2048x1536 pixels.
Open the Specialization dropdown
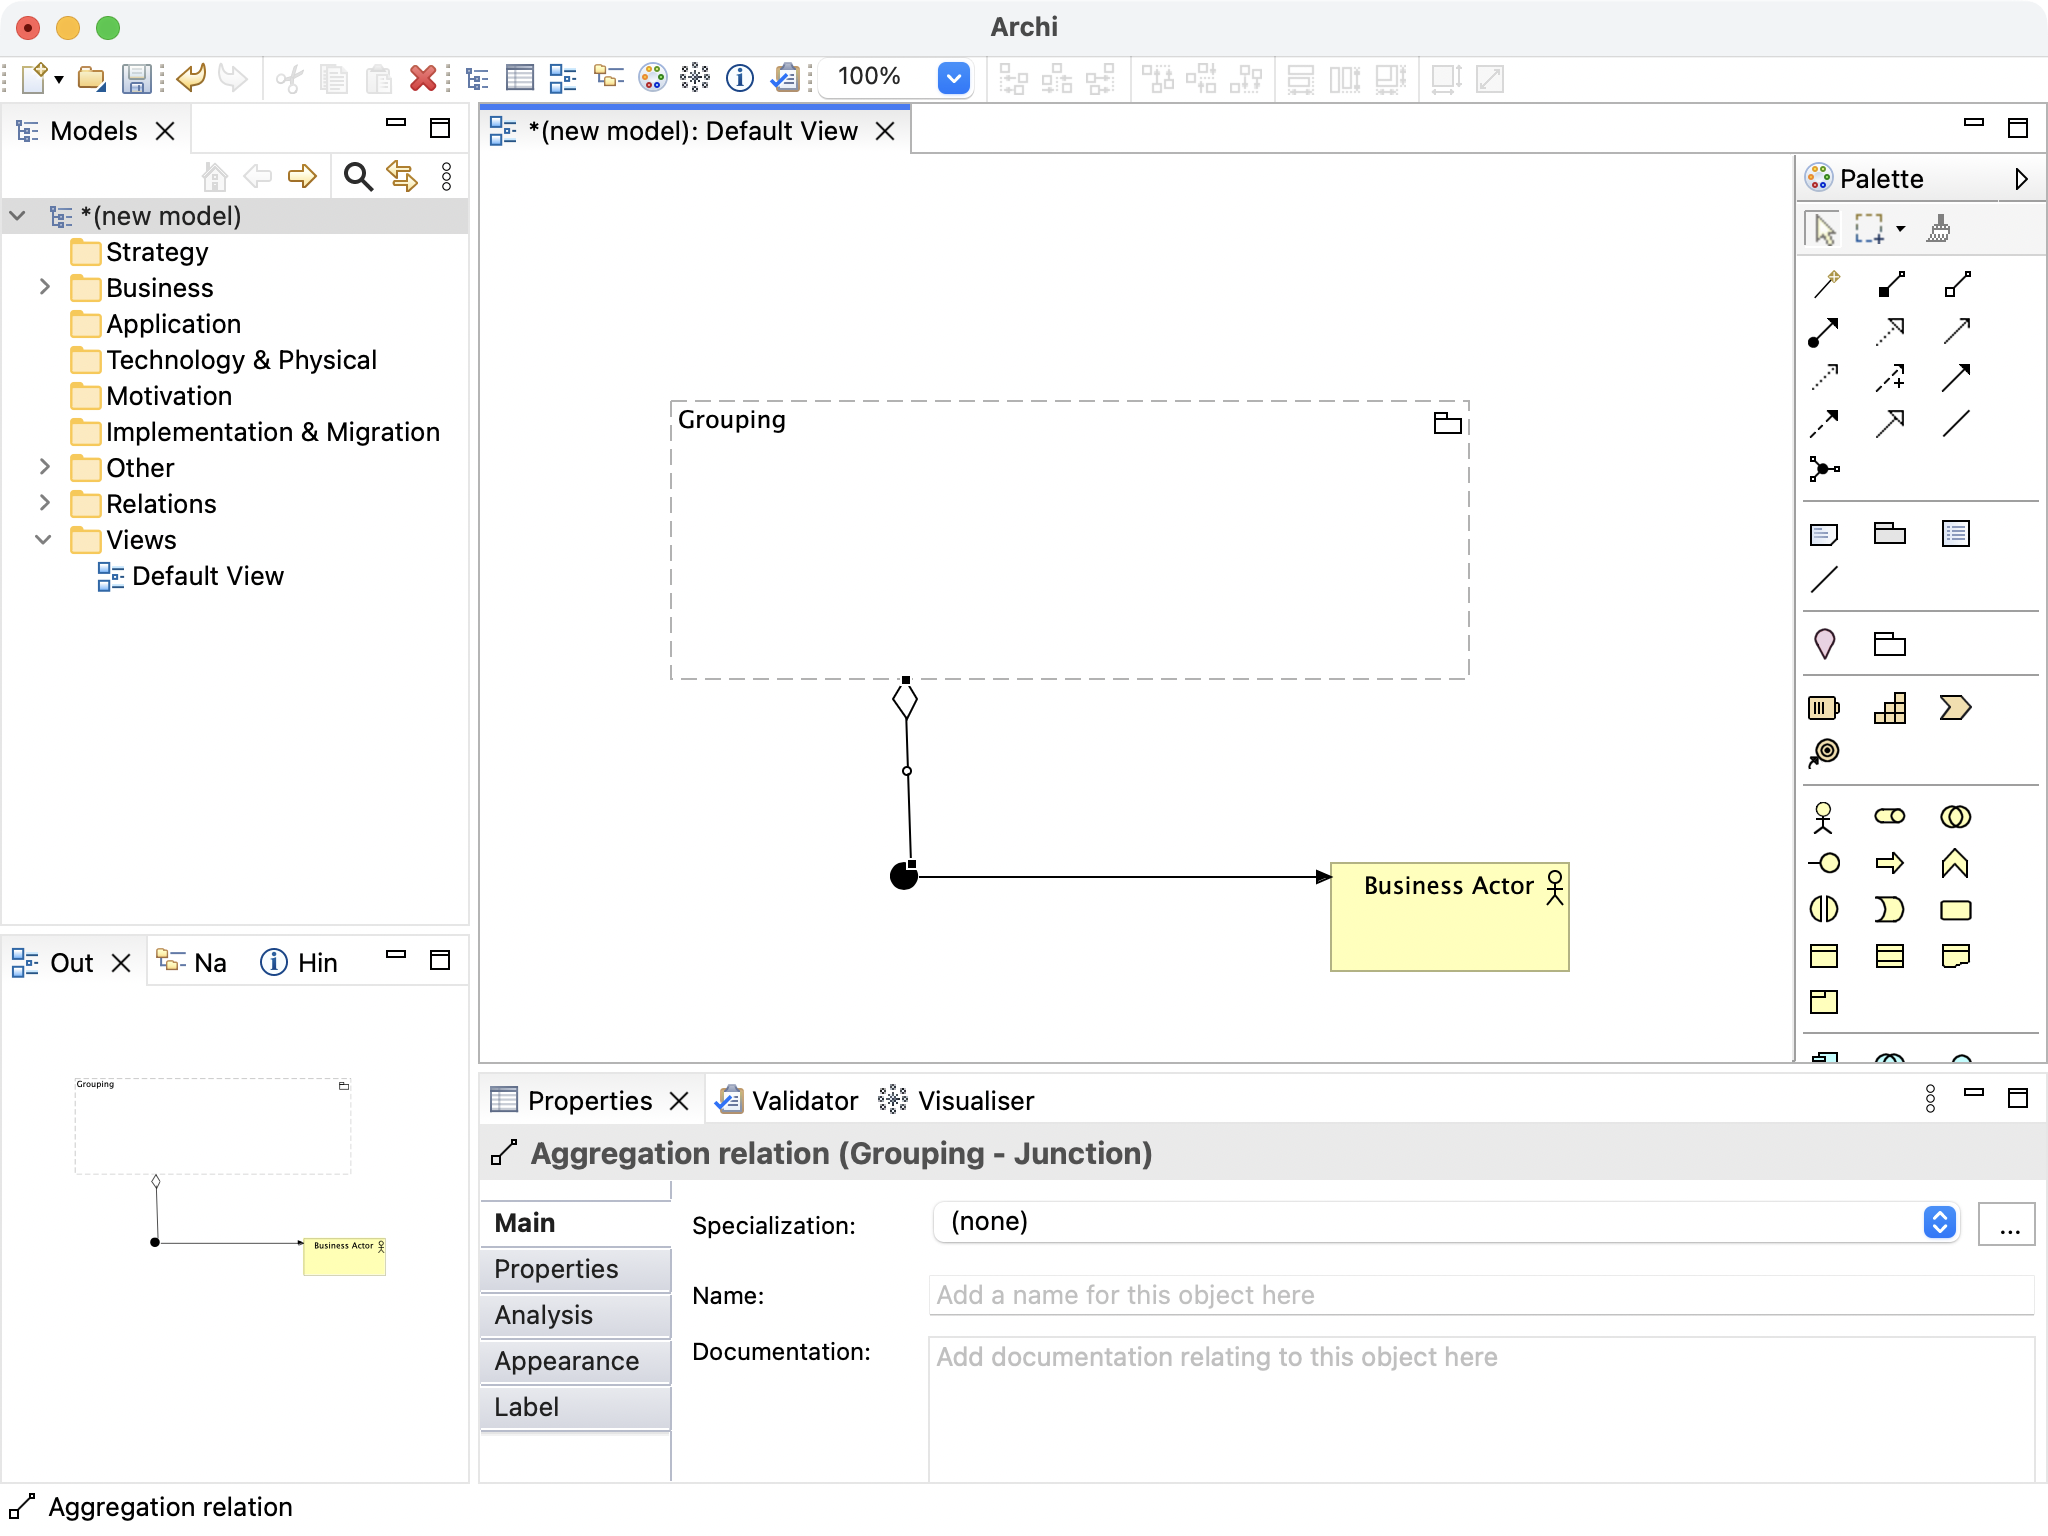click(1446, 1222)
